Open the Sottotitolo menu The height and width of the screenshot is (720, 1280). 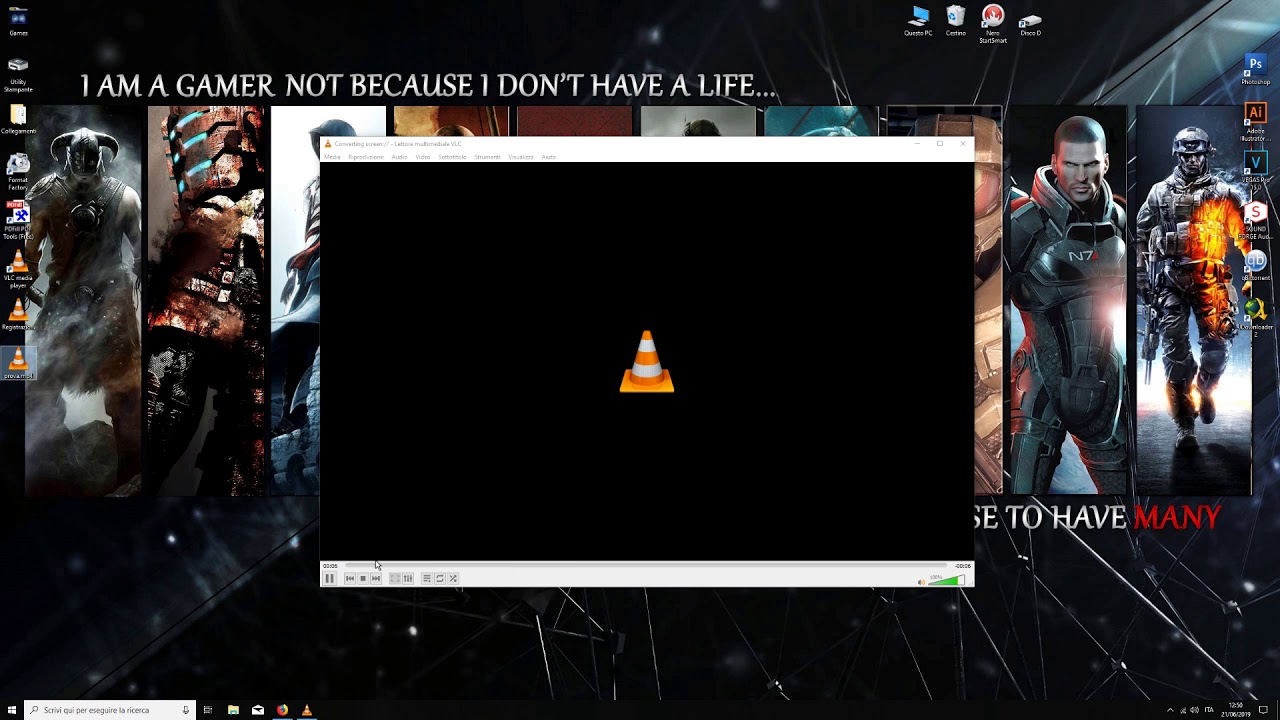[452, 157]
